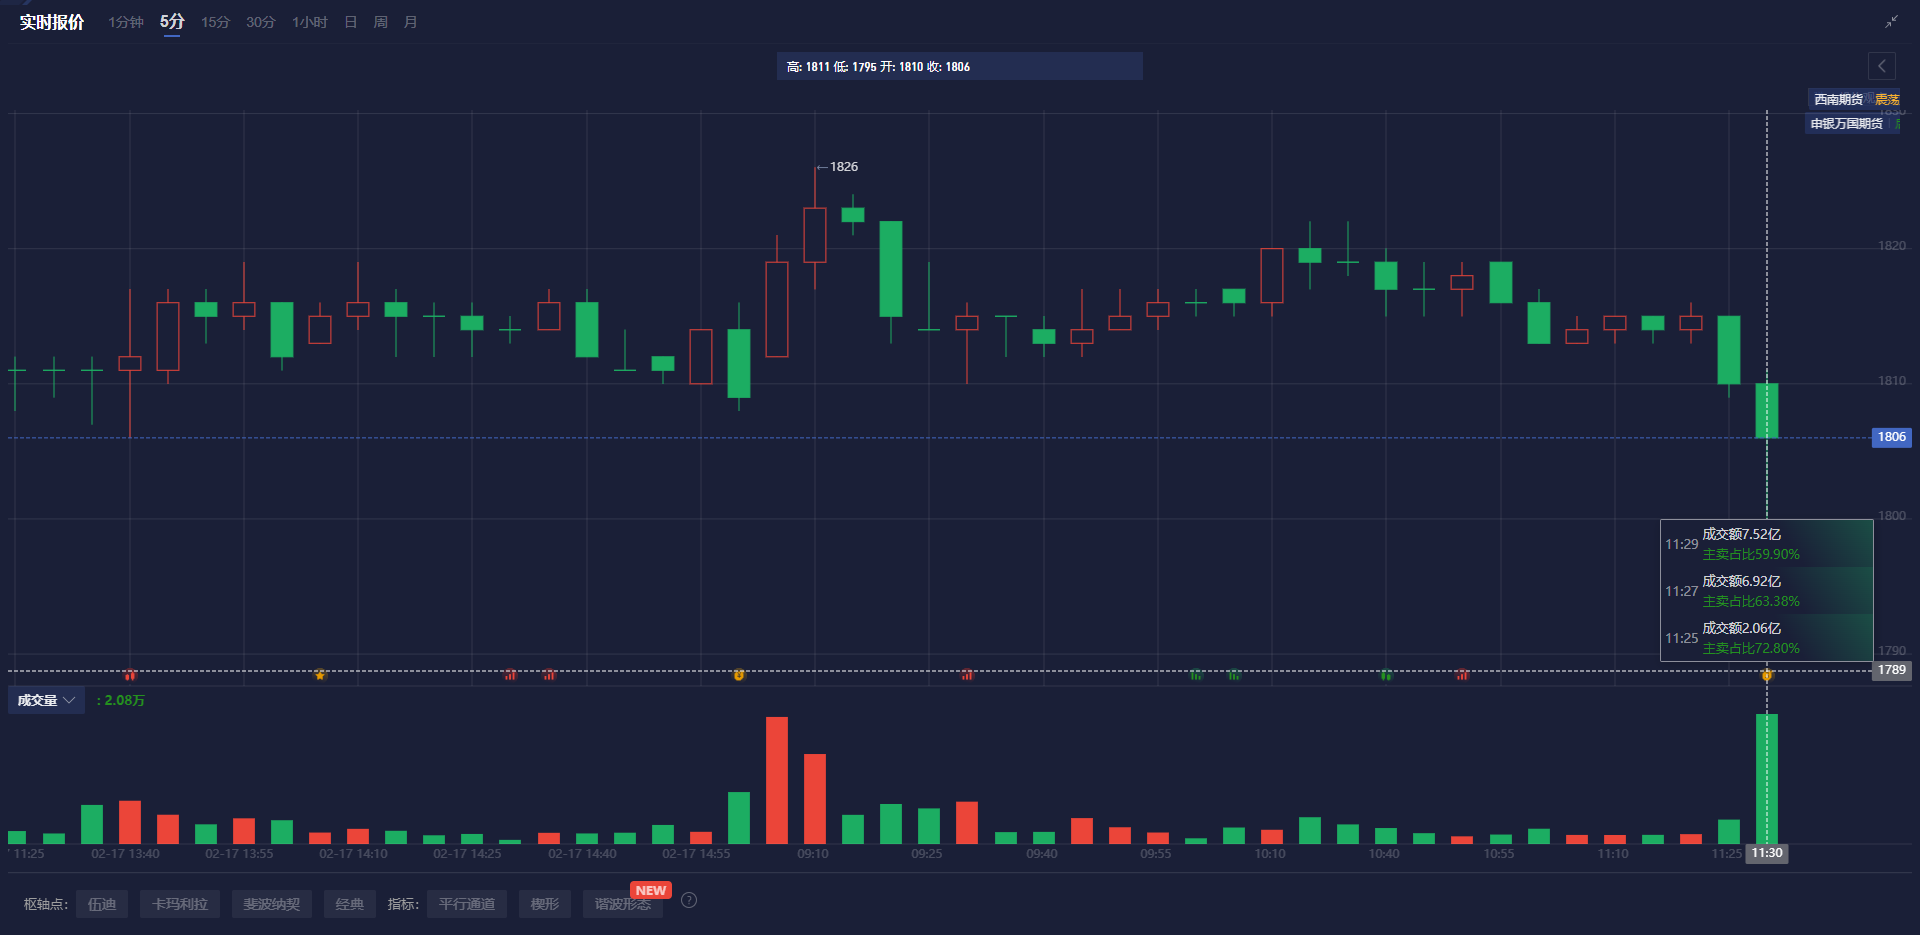
Task: Click the red signal marker near 09:25
Action: [x=966, y=675]
